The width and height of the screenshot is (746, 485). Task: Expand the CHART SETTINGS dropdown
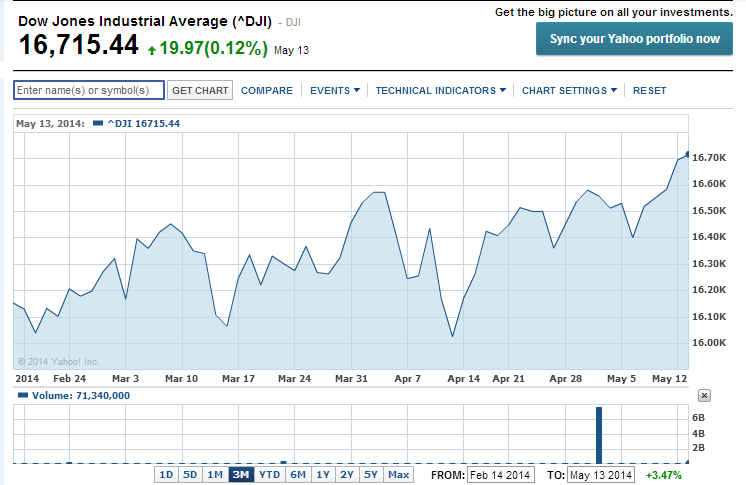pos(569,90)
